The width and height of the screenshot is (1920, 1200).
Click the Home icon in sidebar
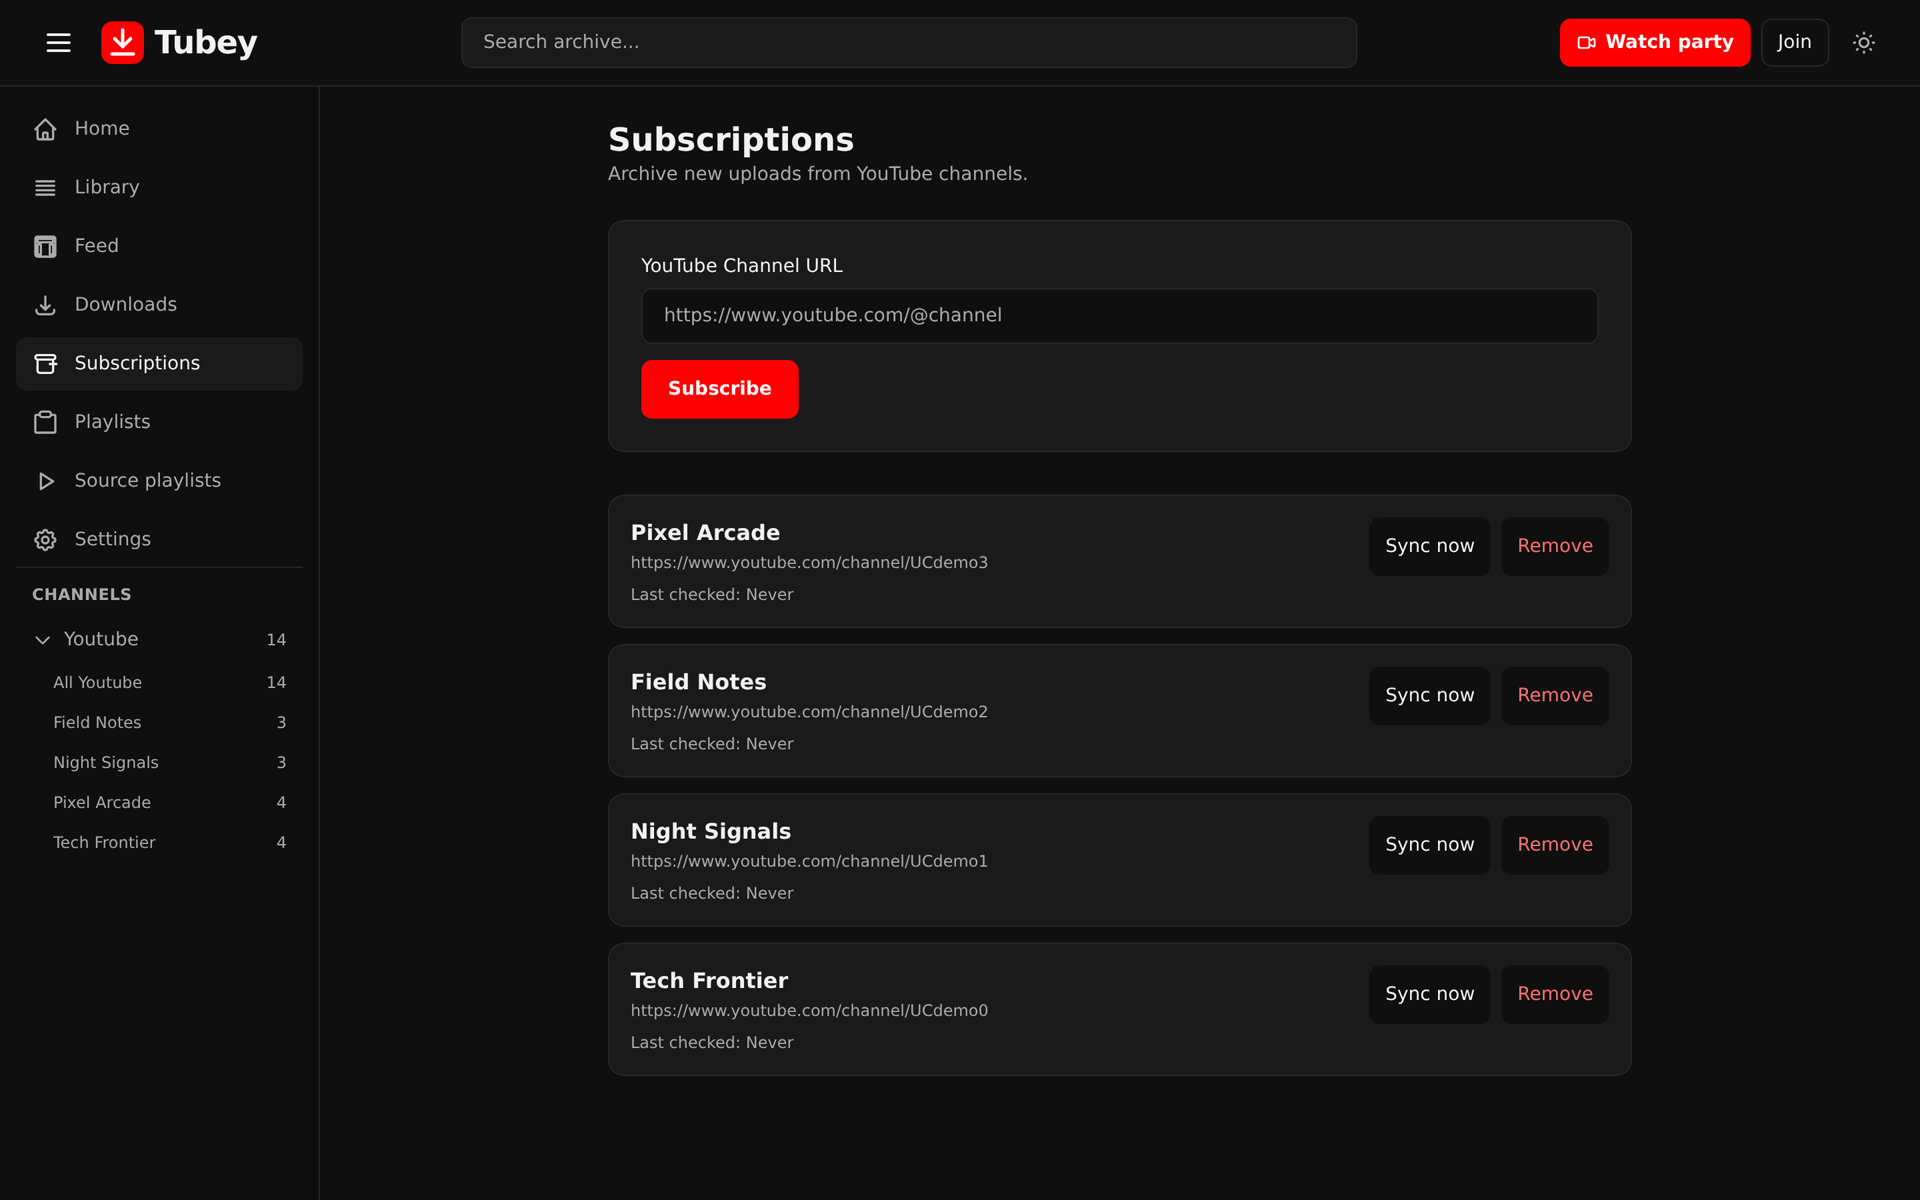click(x=45, y=129)
